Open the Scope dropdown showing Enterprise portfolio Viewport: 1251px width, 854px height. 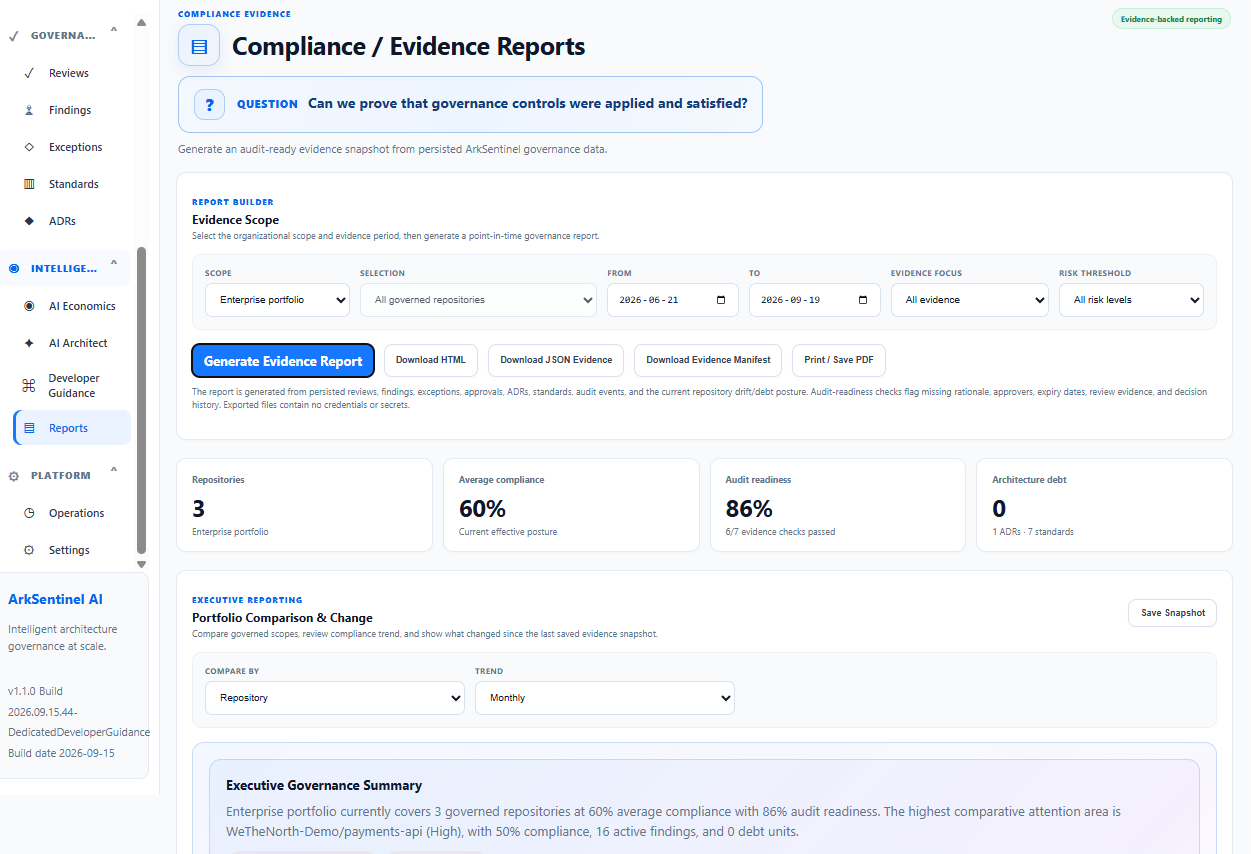tap(277, 300)
